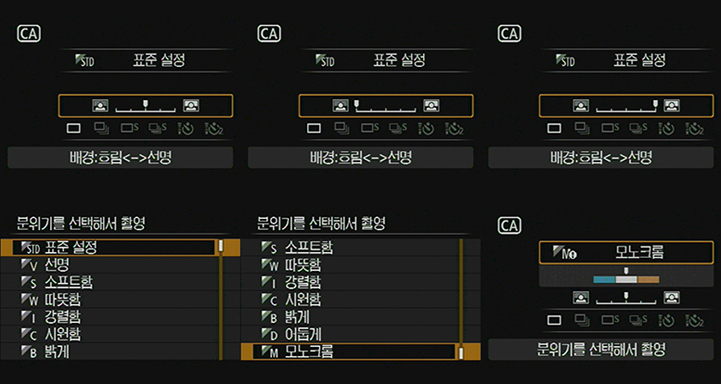721x384 pixels.
Task: Click 배경:흐림<->선명 bar under the far-left blur slider
Action: [x=360, y=158]
